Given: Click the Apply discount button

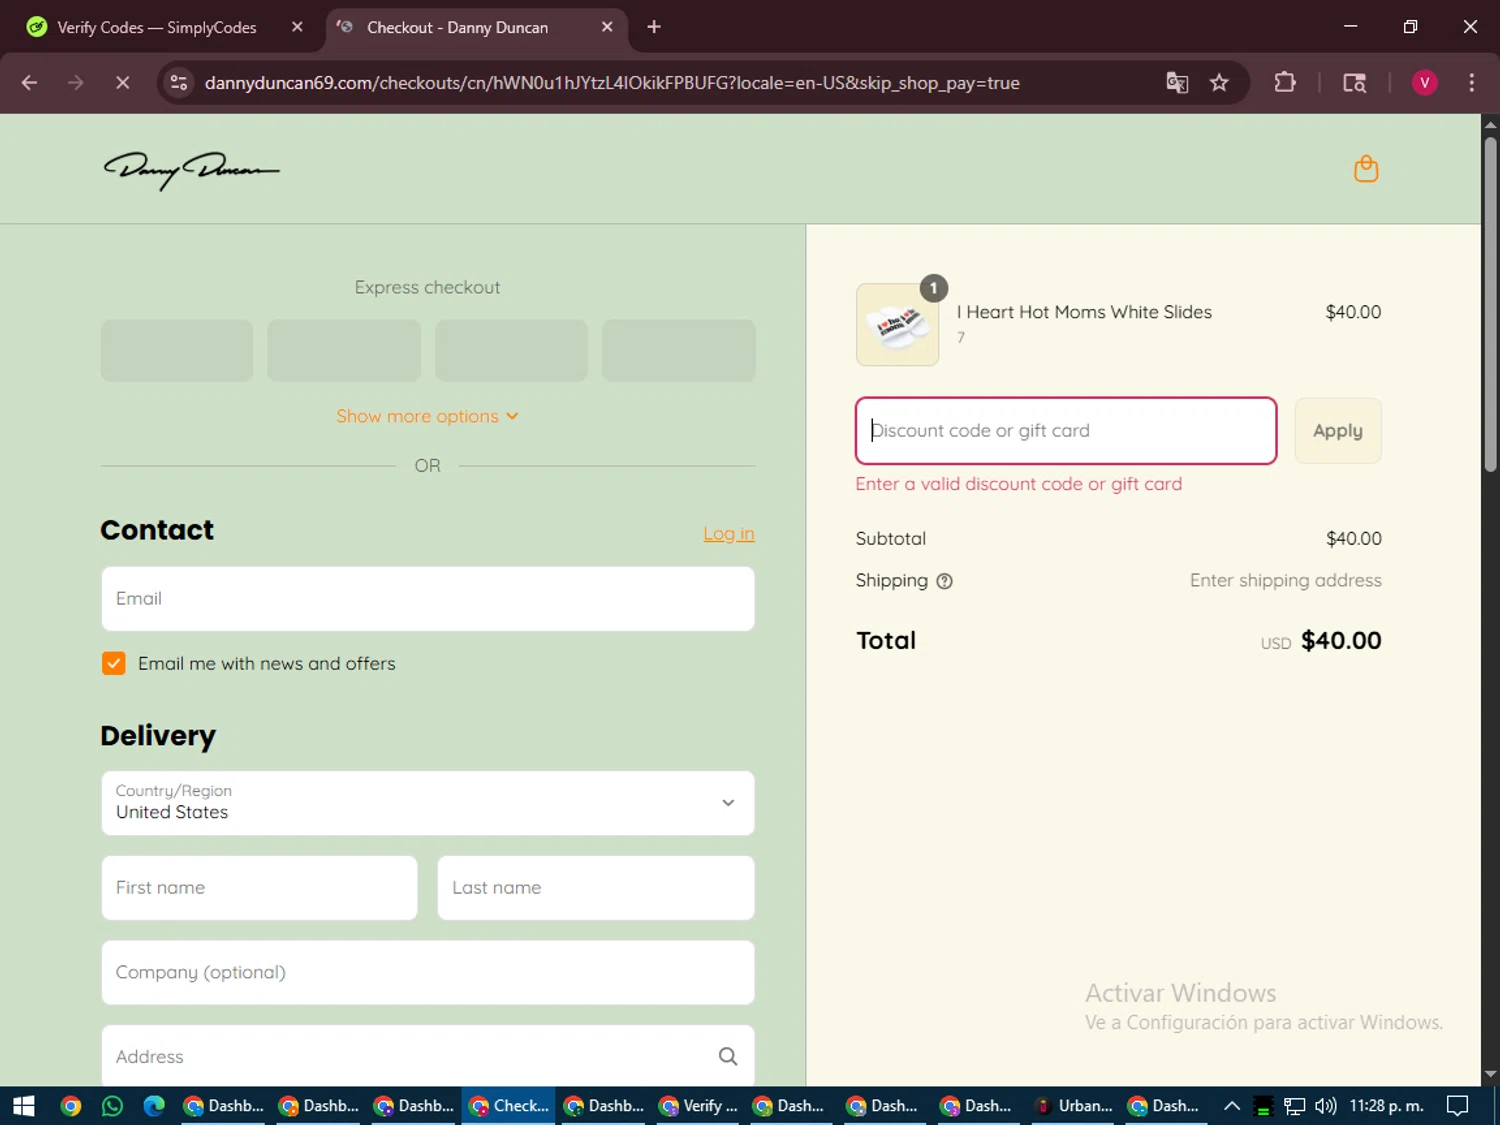Looking at the screenshot, I should (1337, 431).
